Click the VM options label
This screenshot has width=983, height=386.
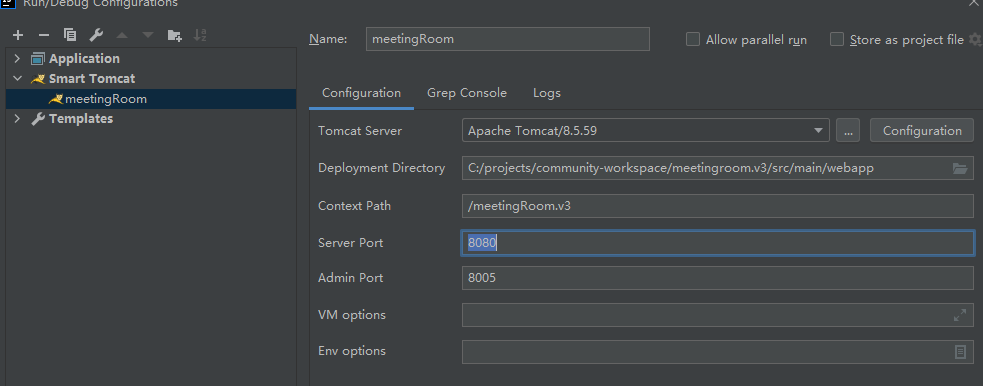coord(352,315)
